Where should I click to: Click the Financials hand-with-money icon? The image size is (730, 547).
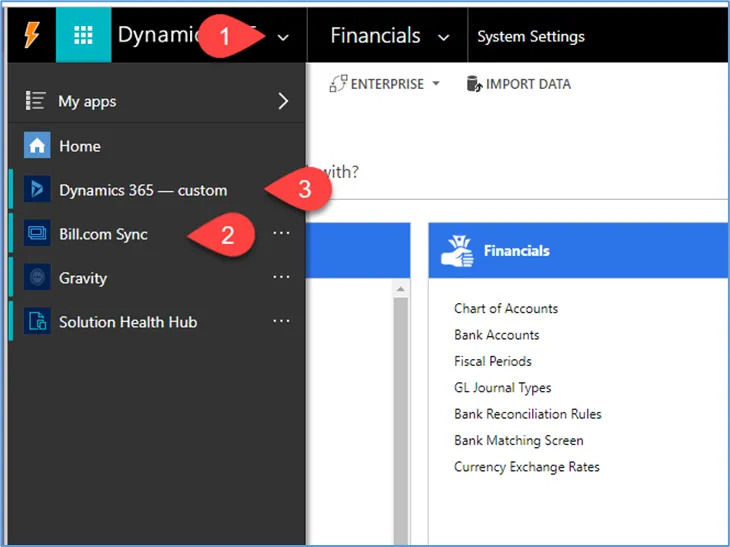[457, 251]
